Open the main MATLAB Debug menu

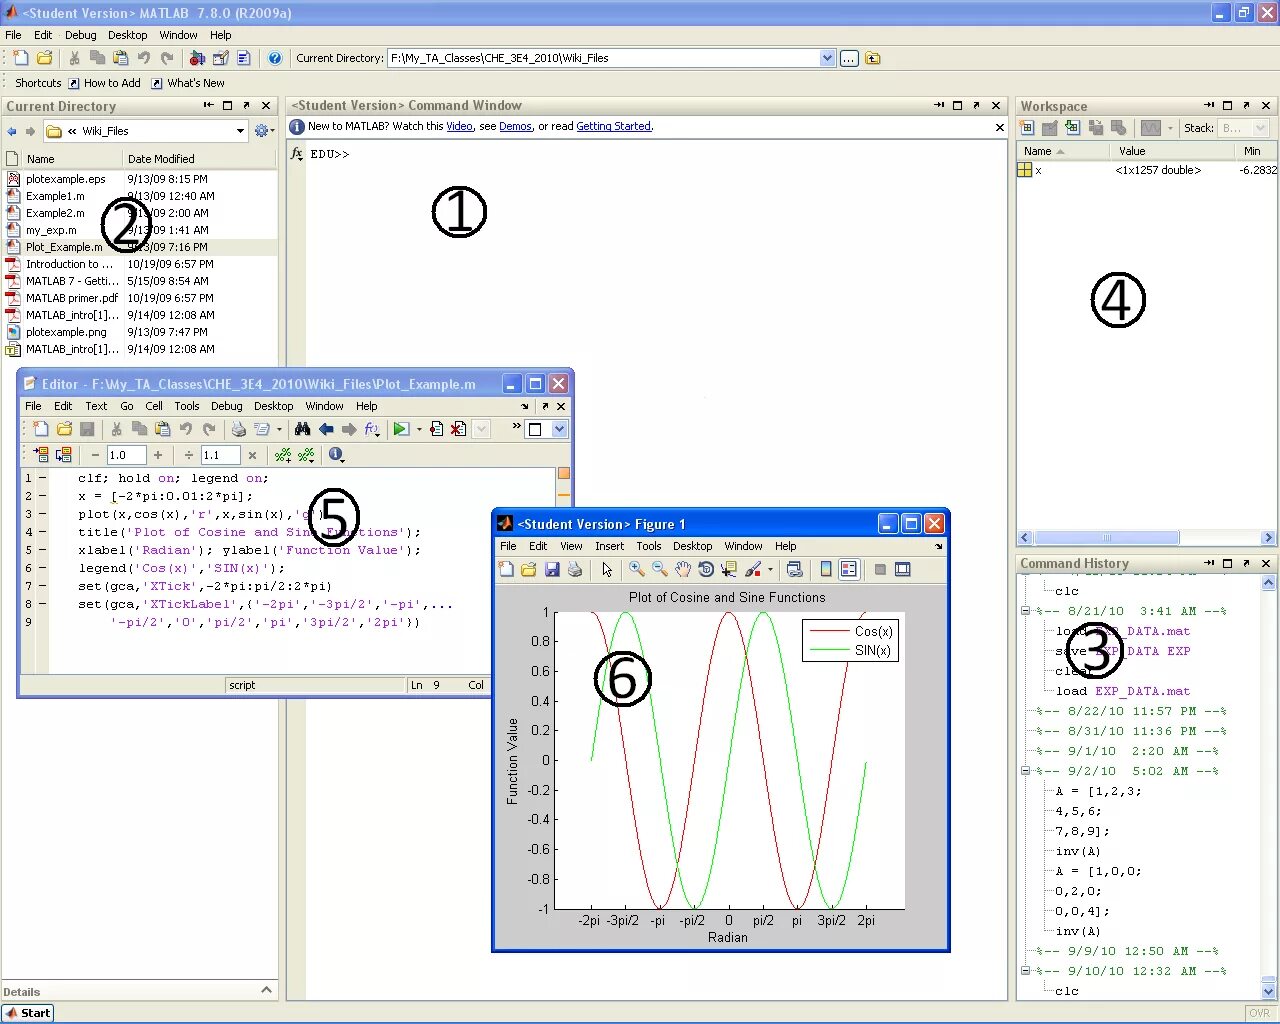point(80,35)
